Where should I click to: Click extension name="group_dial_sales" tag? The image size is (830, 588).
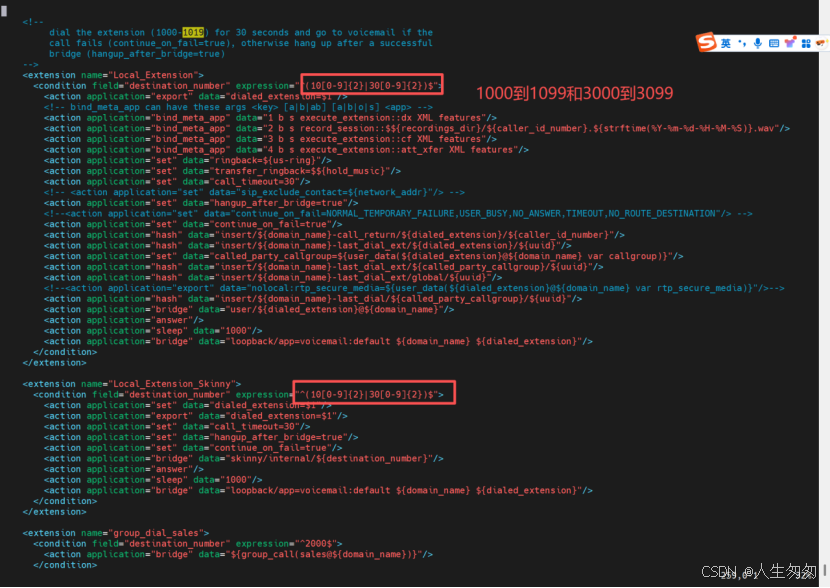(116, 533)
